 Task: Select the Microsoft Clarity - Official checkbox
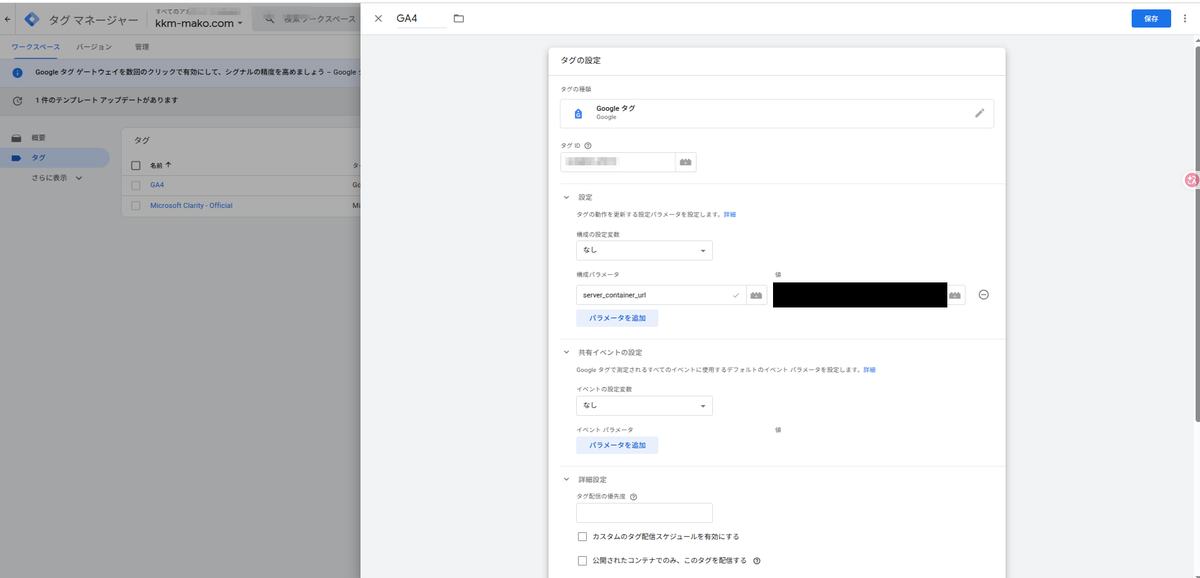click(136, 205)
